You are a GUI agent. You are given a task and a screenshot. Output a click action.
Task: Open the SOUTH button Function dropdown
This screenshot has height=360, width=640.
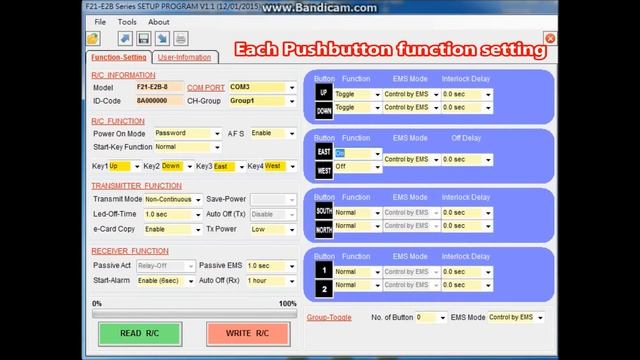click(358, 213)
